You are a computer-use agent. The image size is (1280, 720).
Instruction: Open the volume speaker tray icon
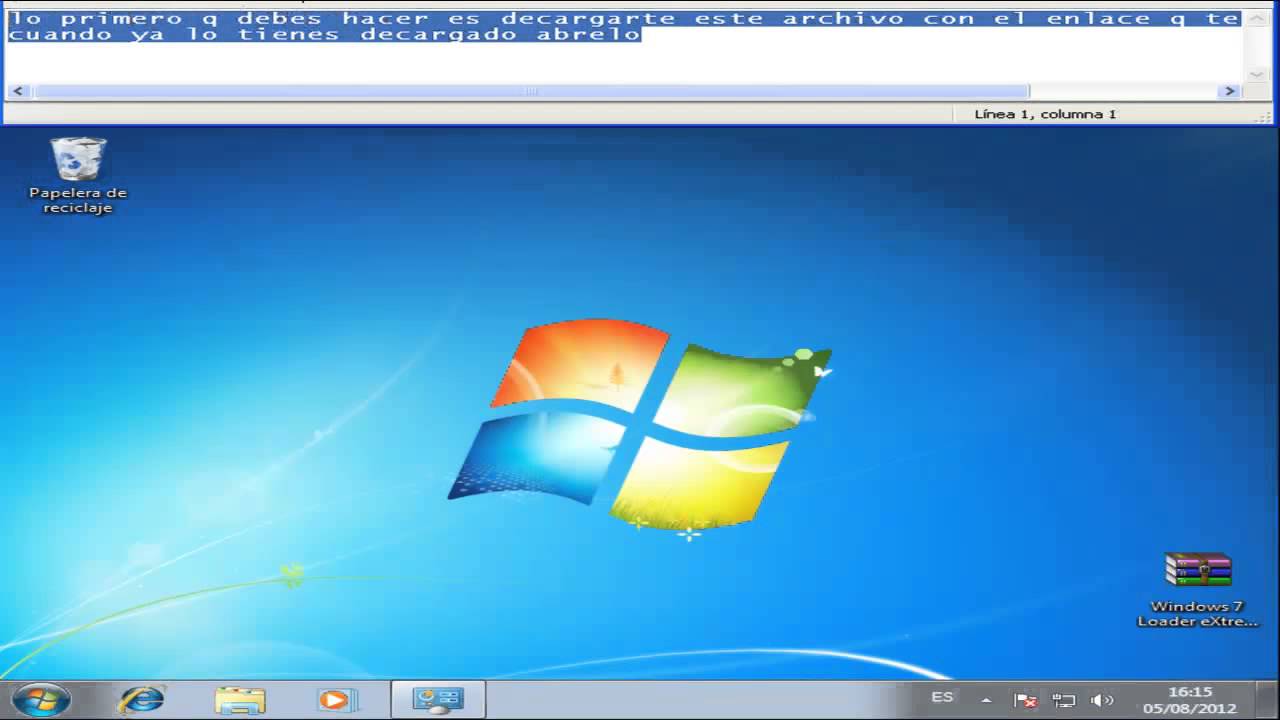coord(1102,700)
